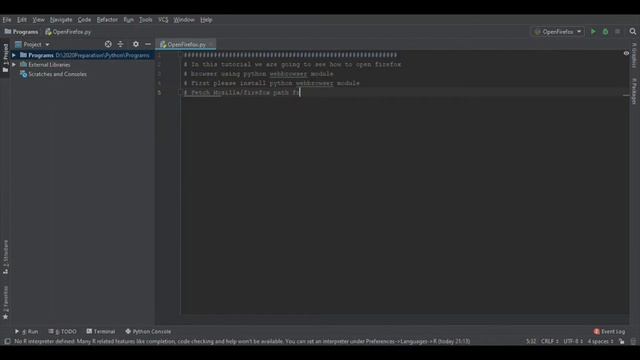Debug OpenFirefox with the bug icon

[x=605, y=32]
